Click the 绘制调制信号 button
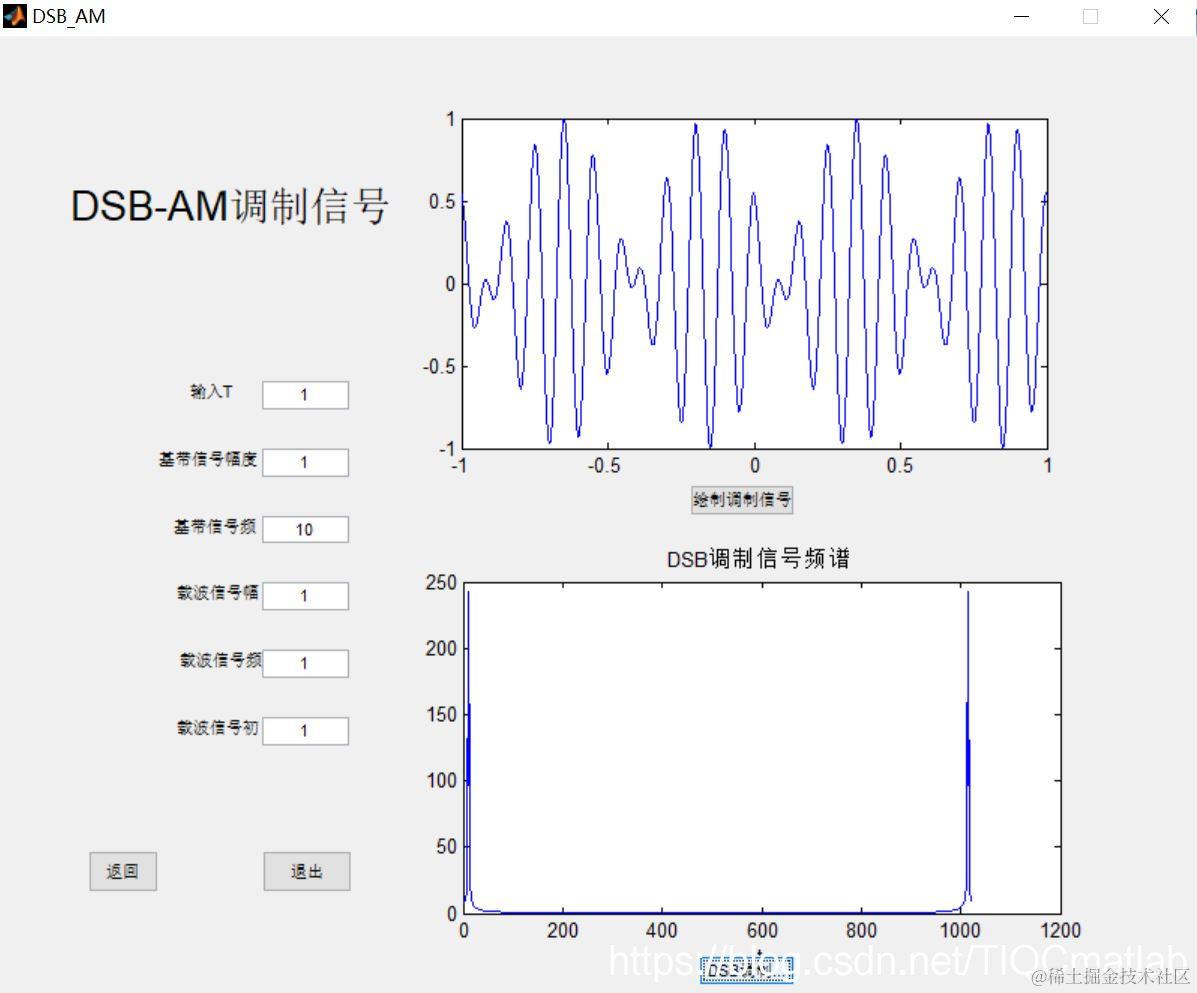Image resolution: width=1197 pixels, height=993 pixels. pyautogui.click(x=742, y=500)
